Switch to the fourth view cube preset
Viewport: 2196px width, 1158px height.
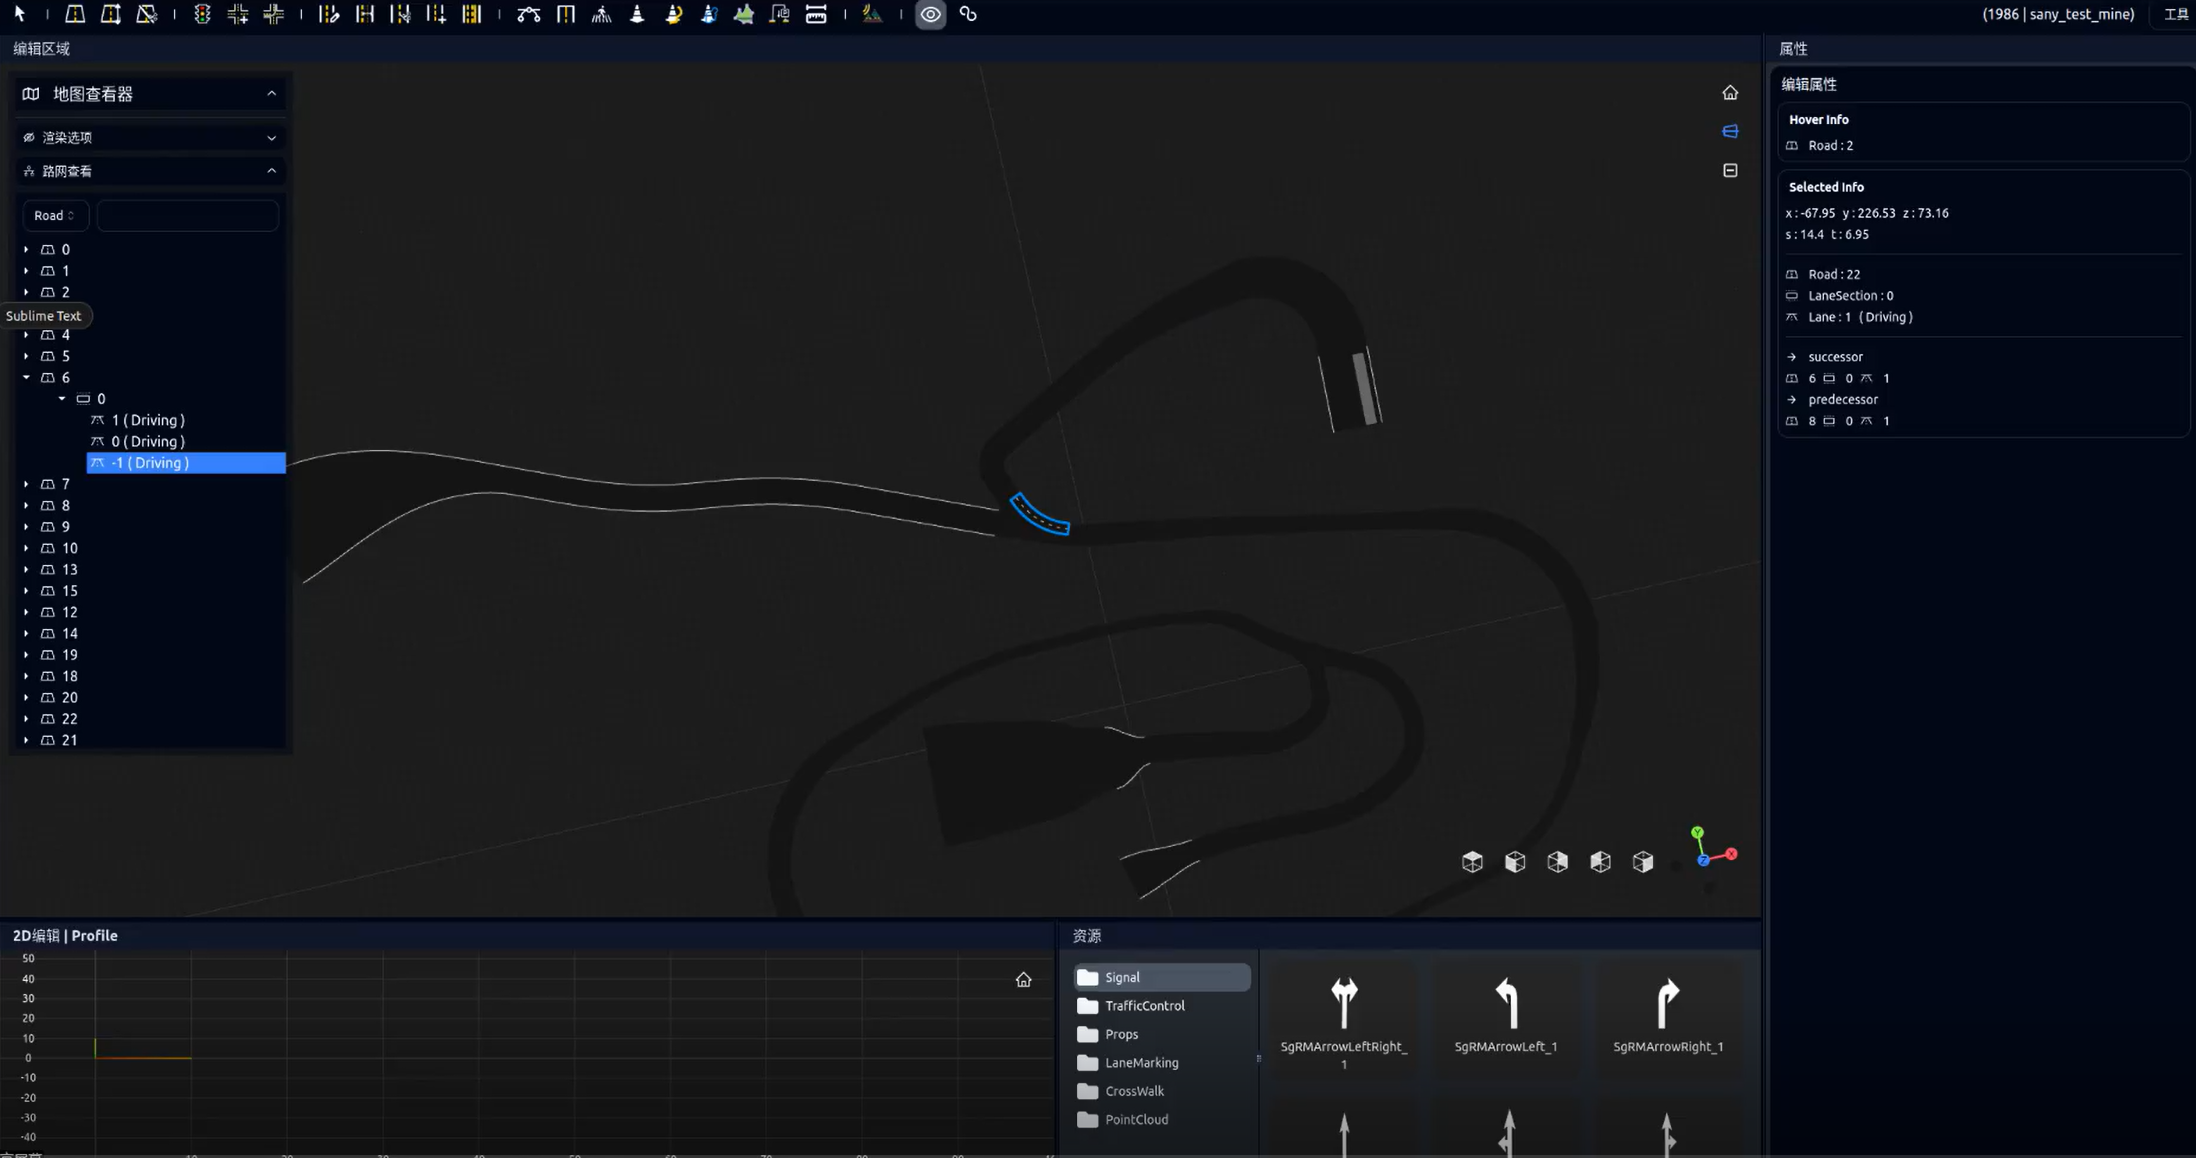click(1600, 861)
